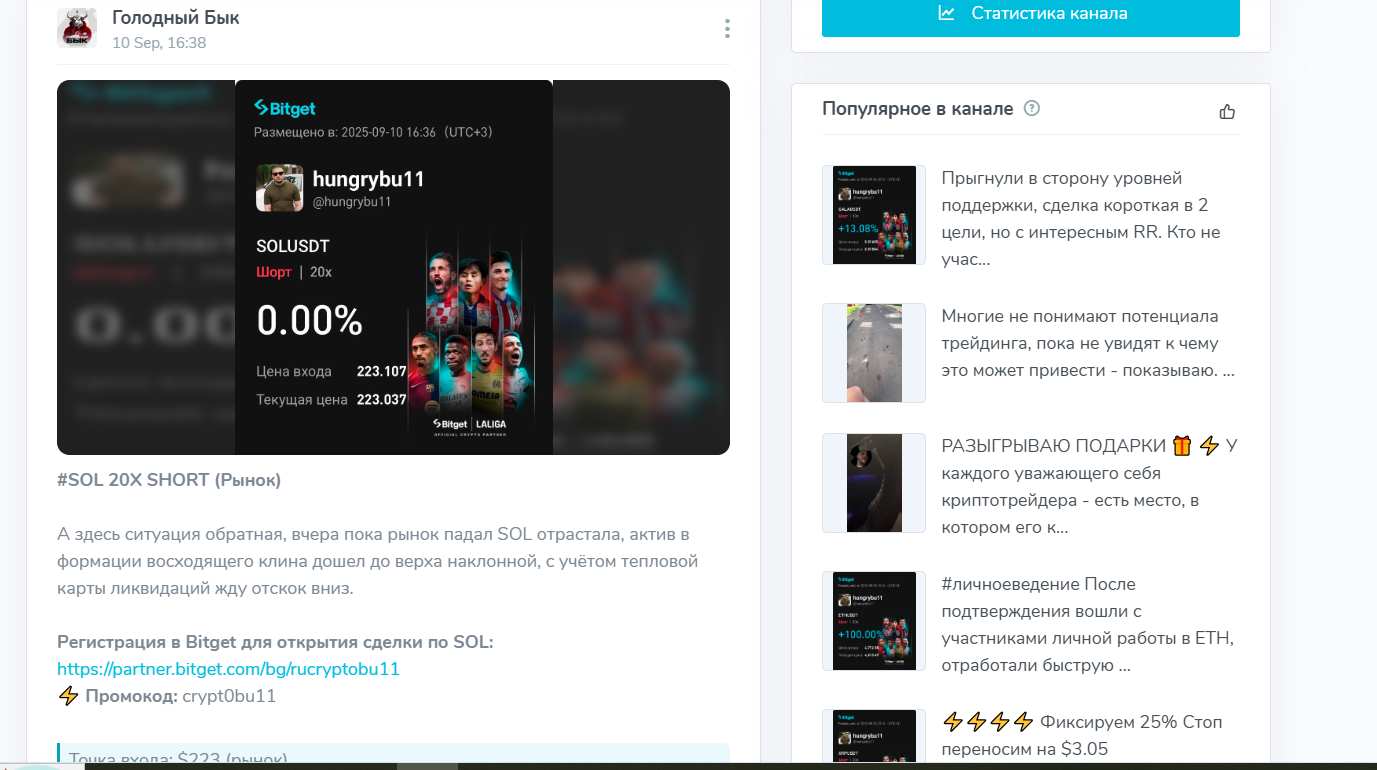This screenshot has width=1377, height=770.
Task: Open the Bitget SOLUSDT trade screenshot image
Action: point(393,267)
